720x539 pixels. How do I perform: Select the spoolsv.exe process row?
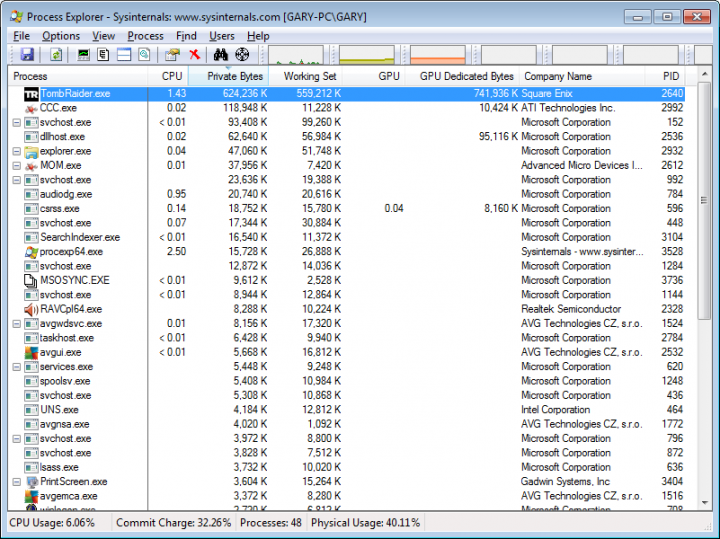tap(346, 381)
